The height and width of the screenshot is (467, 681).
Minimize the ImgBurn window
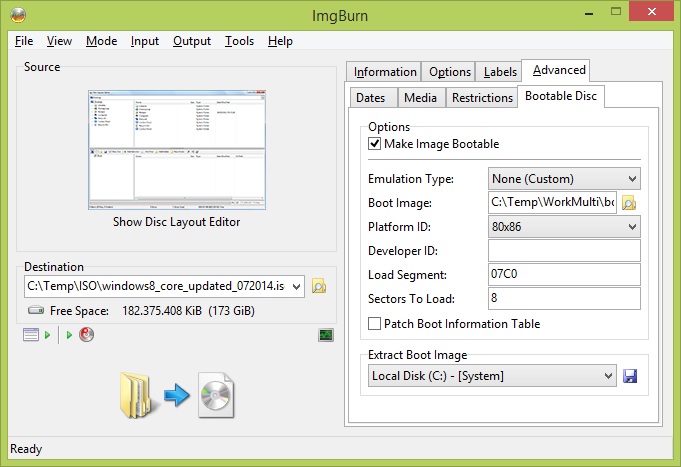click(x=589, y=13)
